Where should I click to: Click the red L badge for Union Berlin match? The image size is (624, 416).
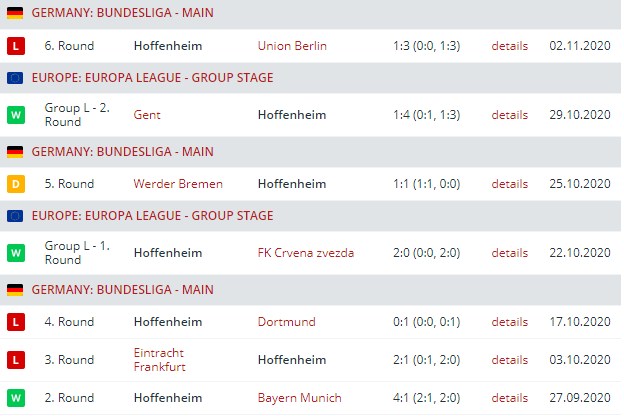coord(15,46)
